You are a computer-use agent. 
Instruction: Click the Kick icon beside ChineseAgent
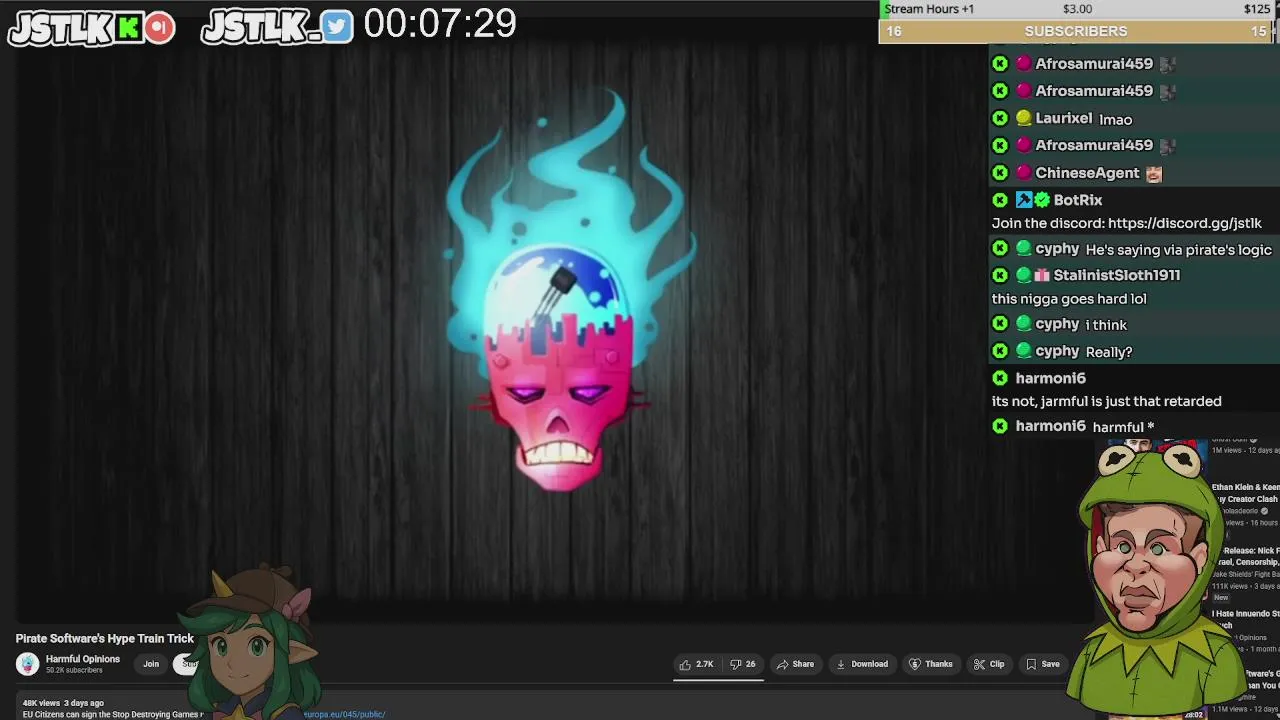coord(1000,173)
